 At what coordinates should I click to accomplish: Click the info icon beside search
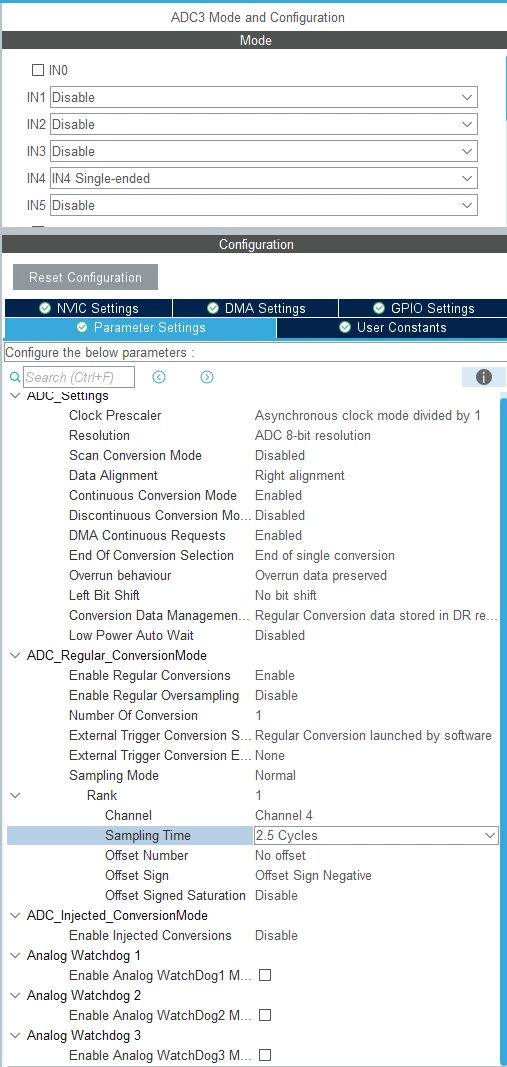click(484, 377)
